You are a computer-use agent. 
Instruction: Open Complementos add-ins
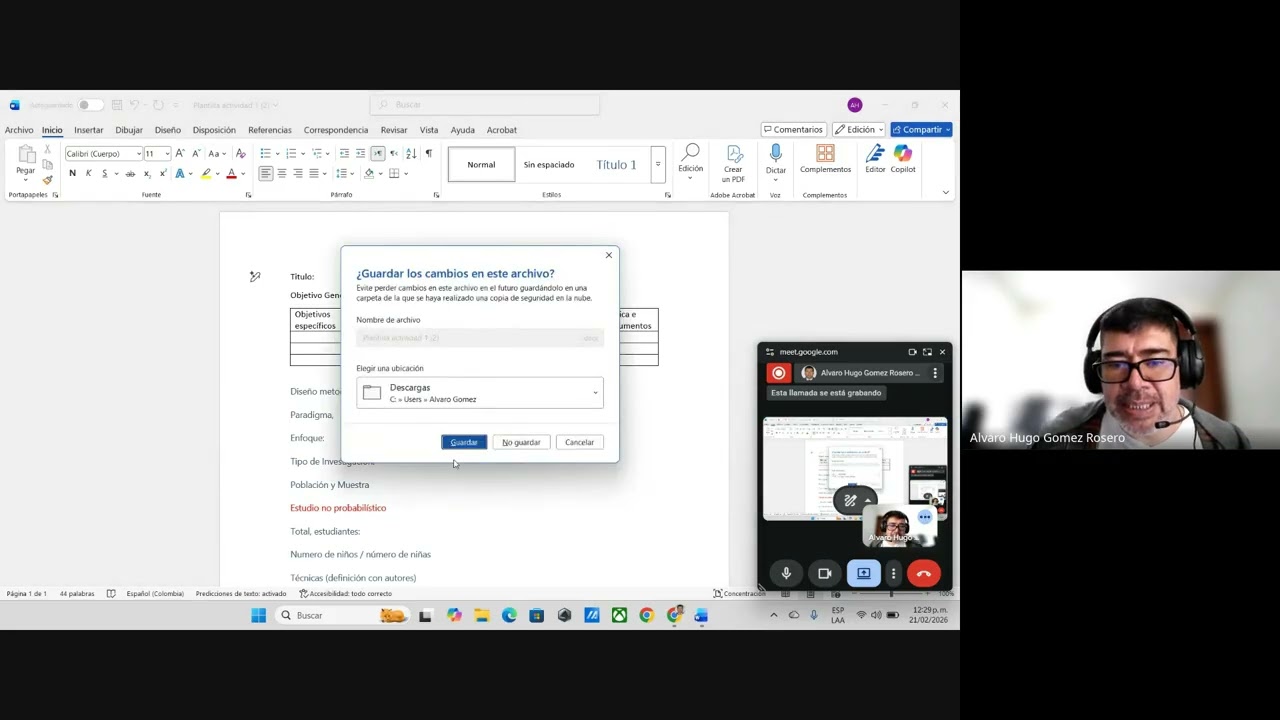click(x=825, y=159)
